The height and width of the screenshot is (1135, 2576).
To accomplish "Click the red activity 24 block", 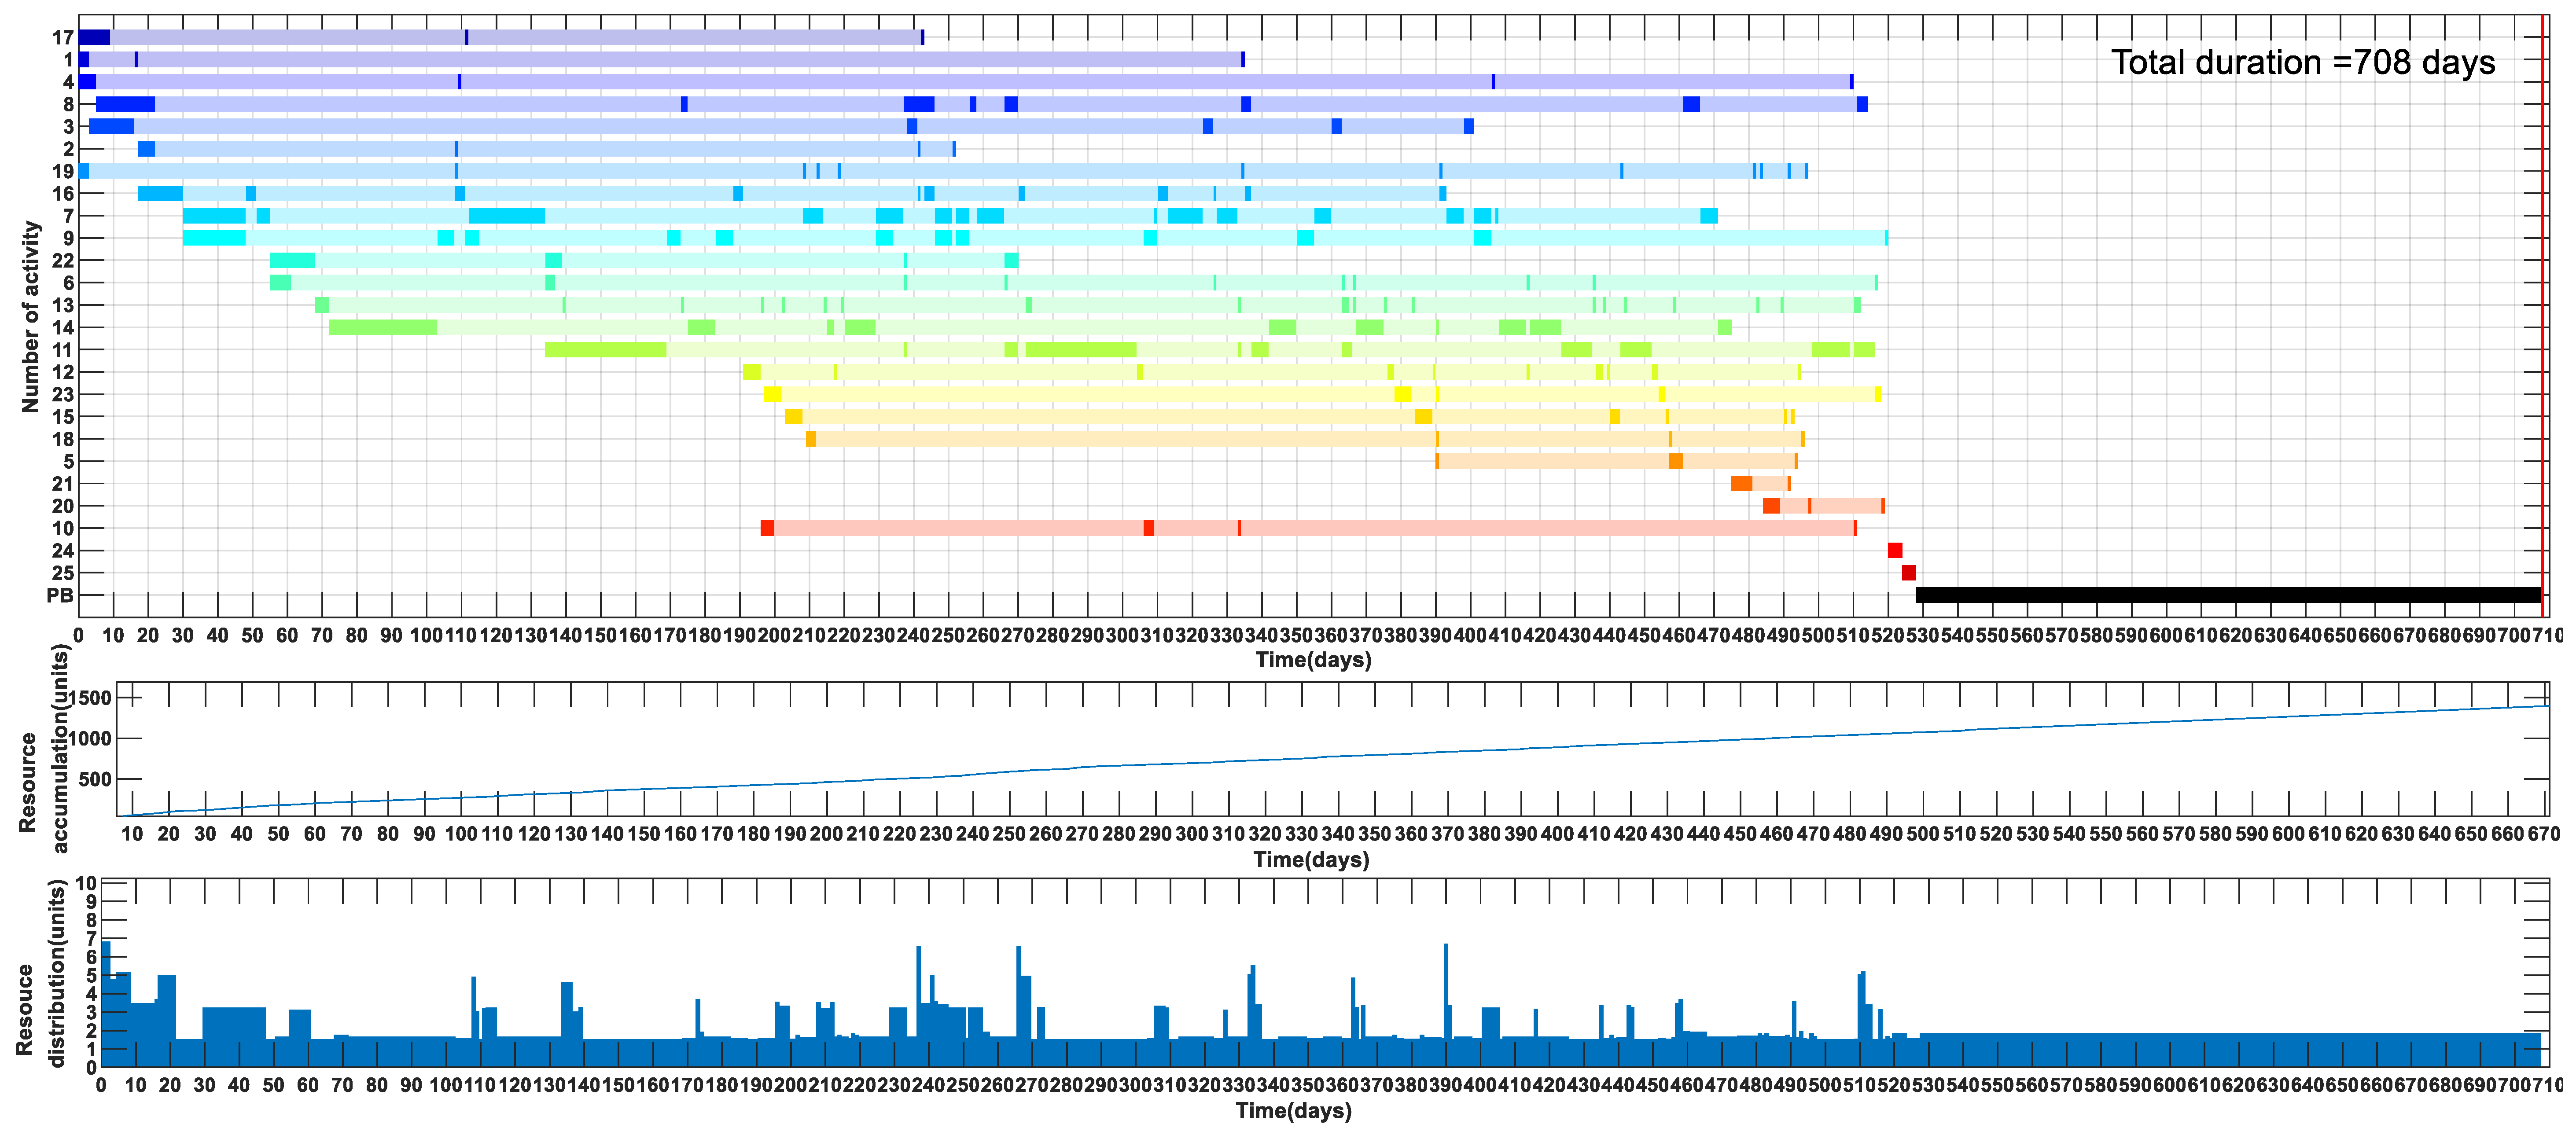I will coord(1894,551).
